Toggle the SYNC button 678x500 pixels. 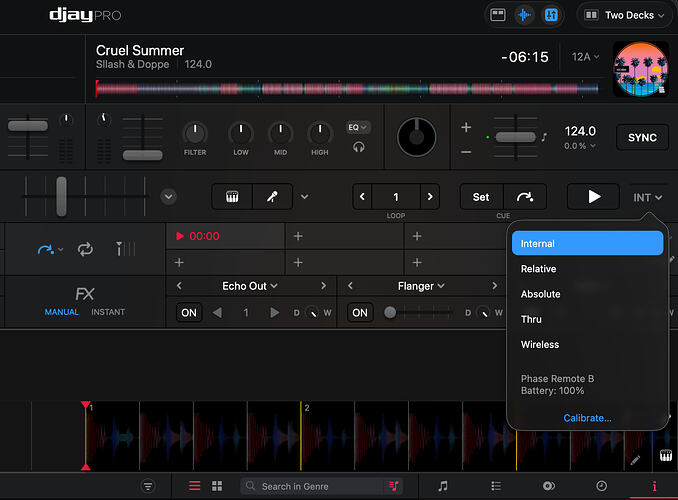coord(642,138)
